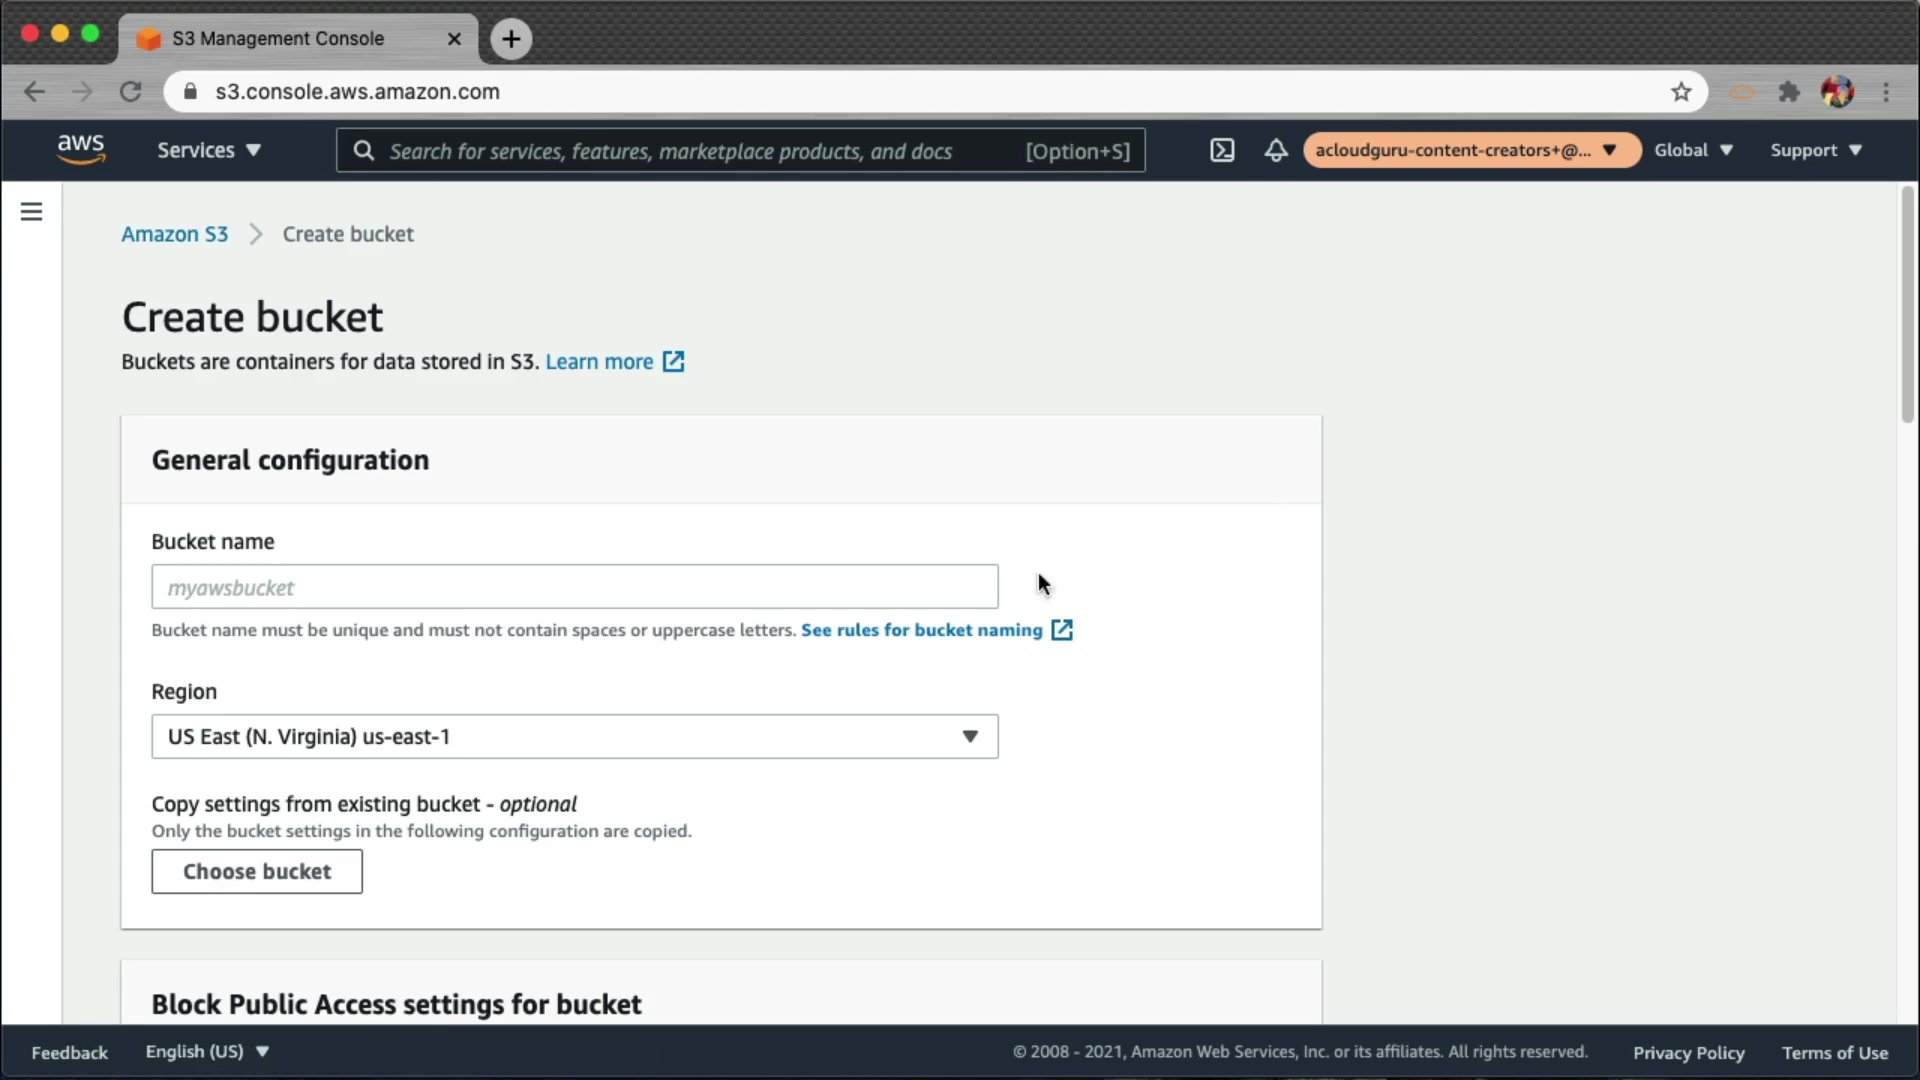Click the Bucket name input field

[574, 587]
